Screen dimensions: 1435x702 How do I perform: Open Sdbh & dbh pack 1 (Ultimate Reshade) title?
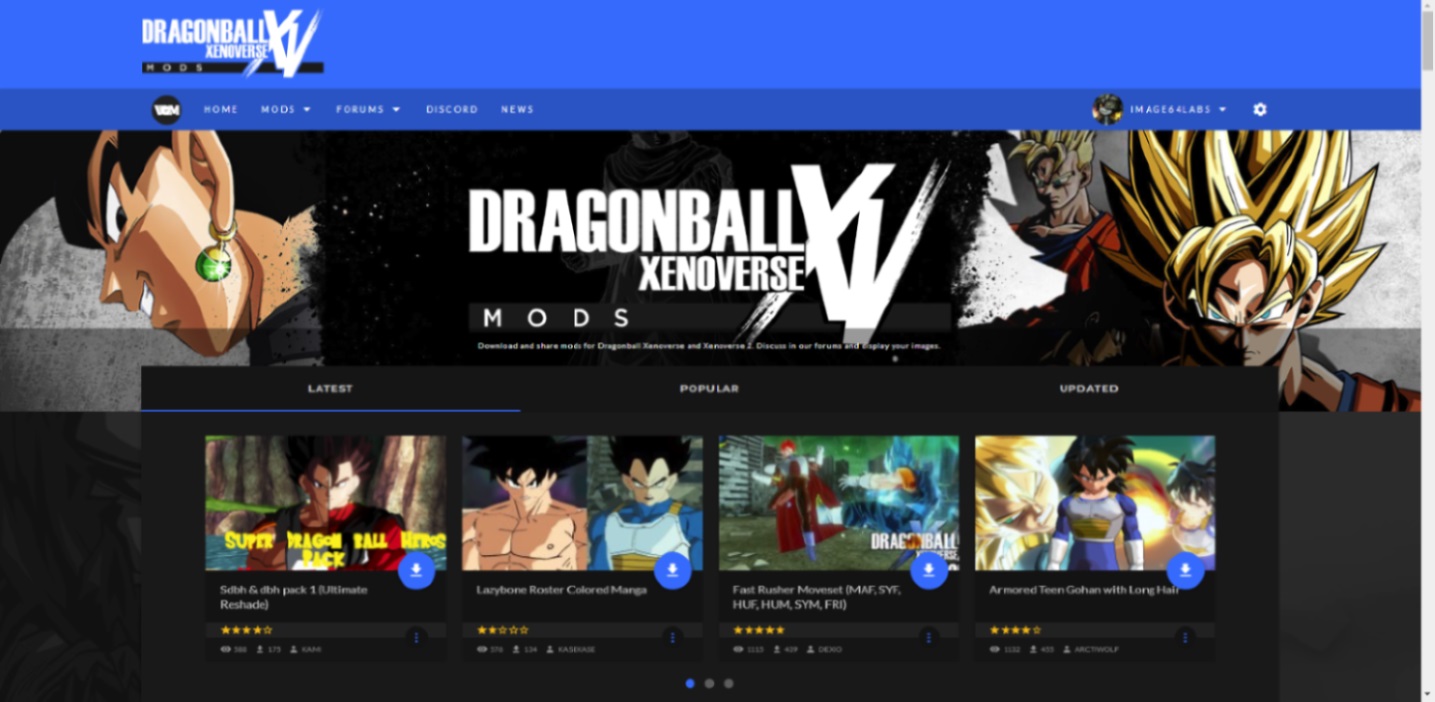294,597
